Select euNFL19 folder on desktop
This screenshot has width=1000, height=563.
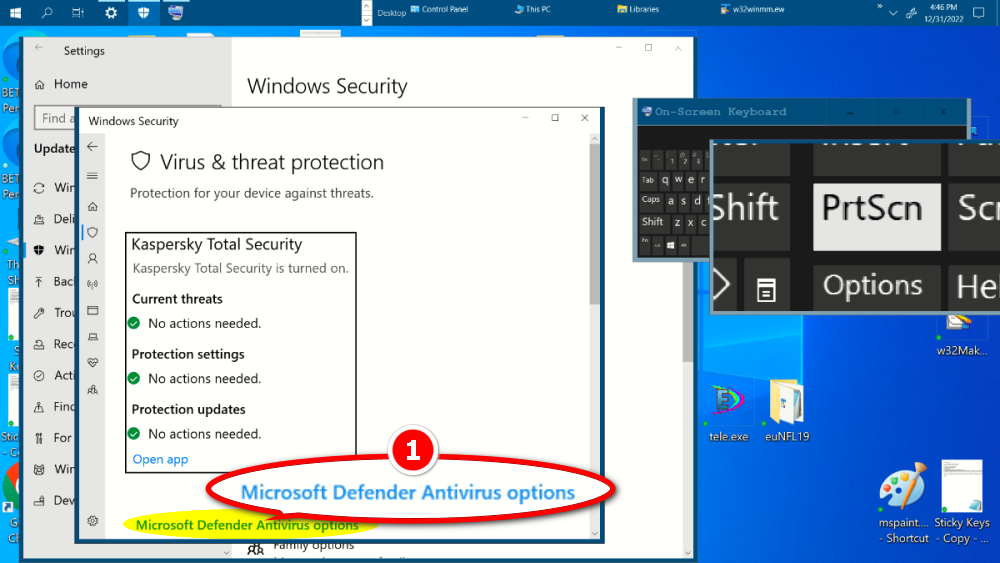[x=786, y=411]
